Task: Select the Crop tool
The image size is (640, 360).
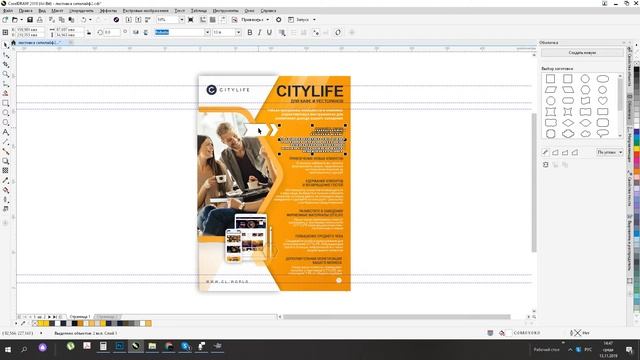Action: coord(6,64)
